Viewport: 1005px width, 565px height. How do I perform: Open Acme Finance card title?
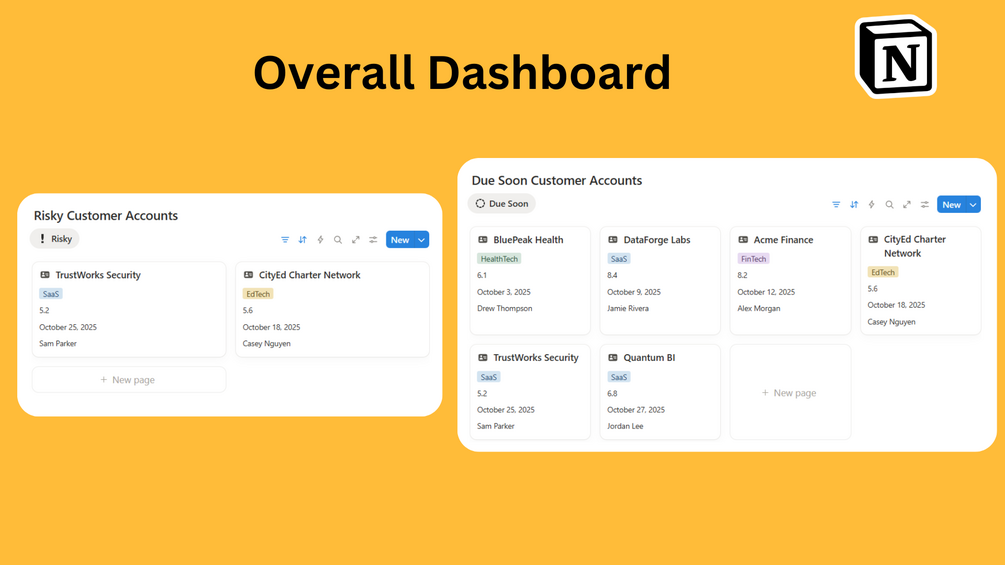tap(783, 240)
